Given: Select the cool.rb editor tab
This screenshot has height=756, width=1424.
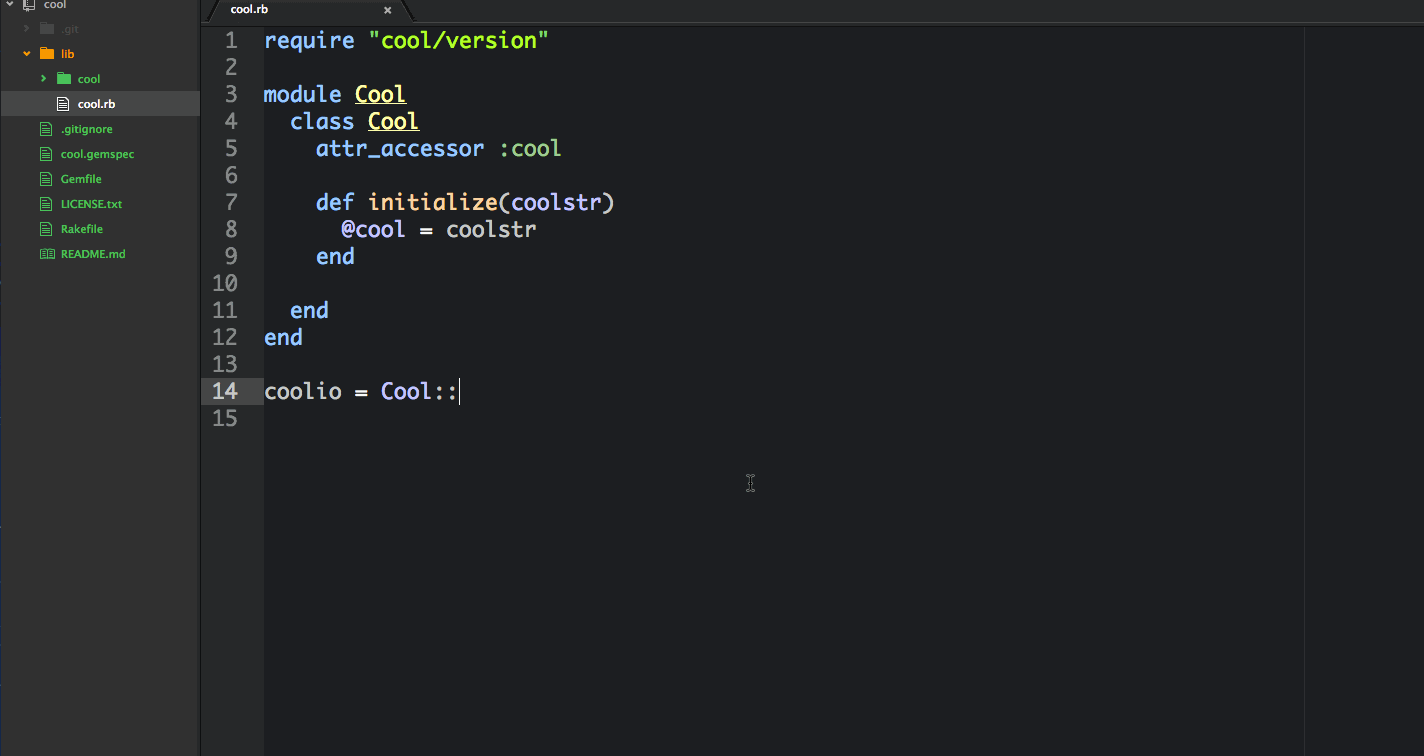Looking at the screenshot, I should [307, 10].
